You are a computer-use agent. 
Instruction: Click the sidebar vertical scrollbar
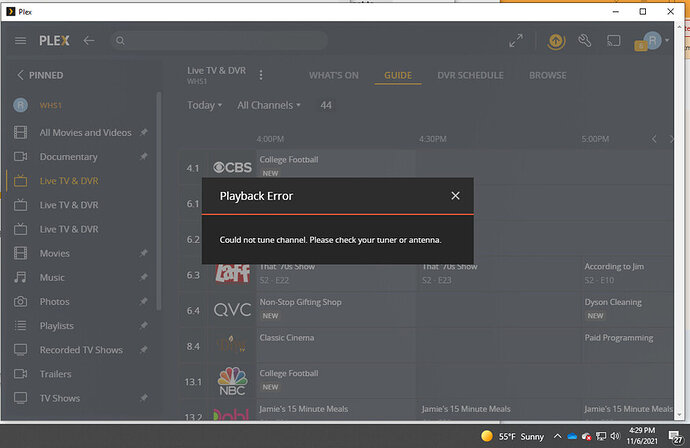159,201
